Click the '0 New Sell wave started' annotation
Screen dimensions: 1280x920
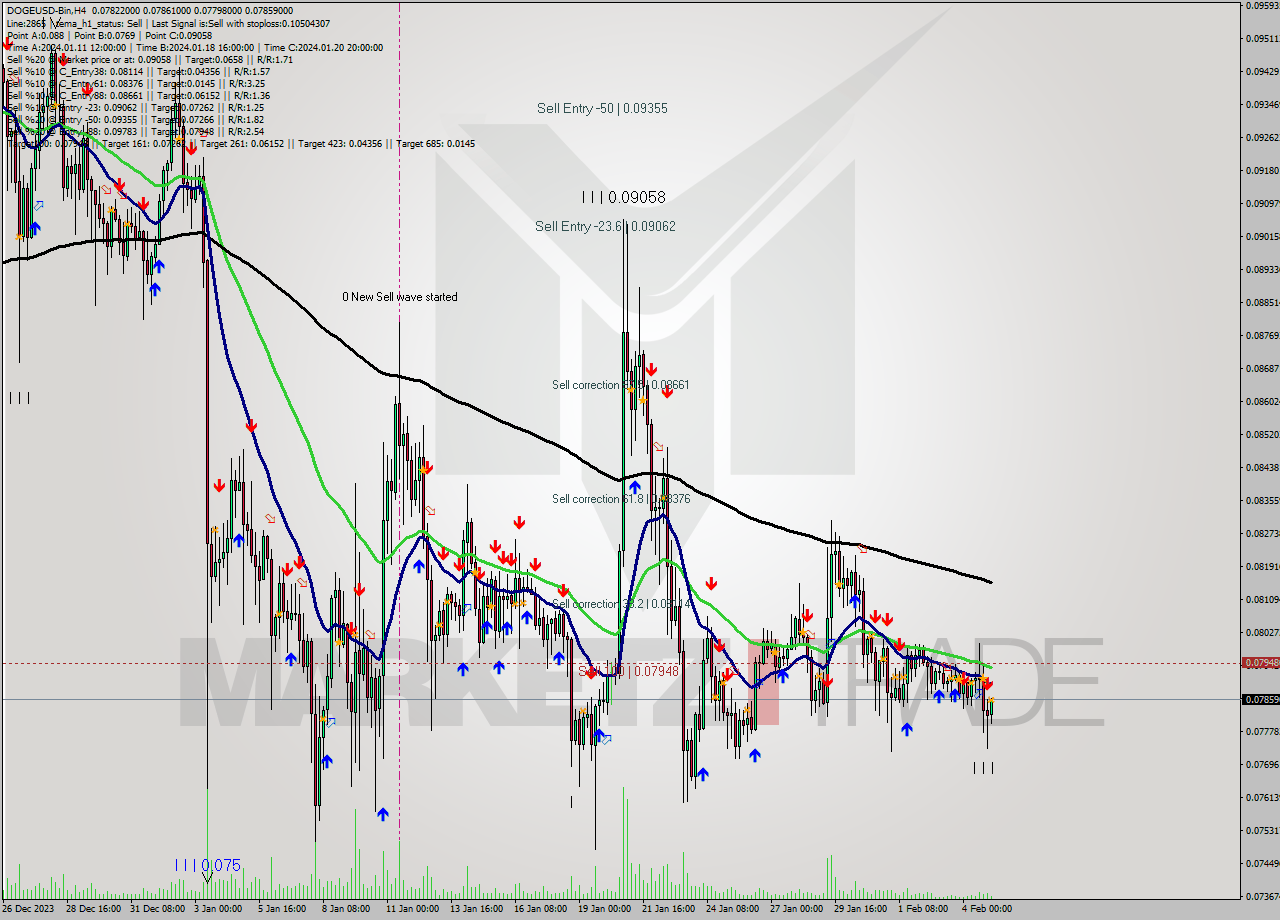point(400,297)
